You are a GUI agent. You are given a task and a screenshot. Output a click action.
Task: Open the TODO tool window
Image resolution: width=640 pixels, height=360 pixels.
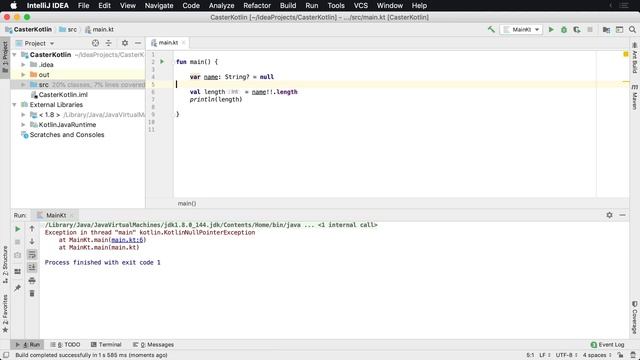(65, 344)
